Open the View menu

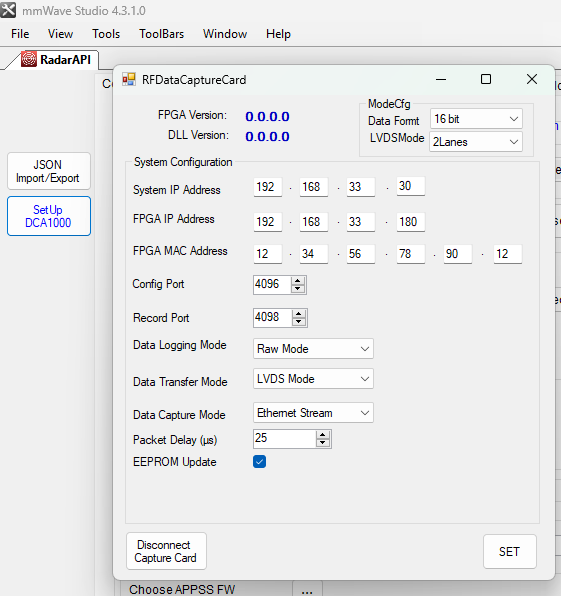(60, 34)
